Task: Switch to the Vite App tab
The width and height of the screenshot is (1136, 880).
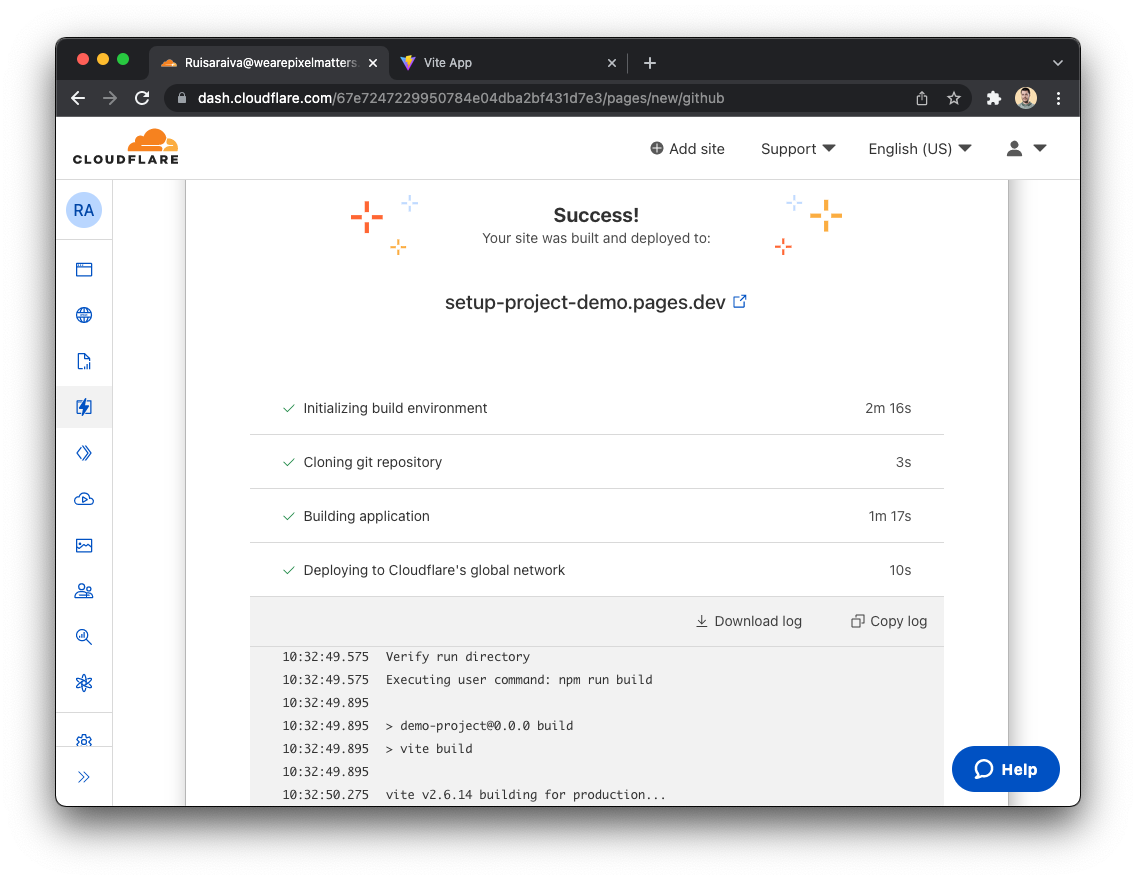Action: (x=448, y=63)
